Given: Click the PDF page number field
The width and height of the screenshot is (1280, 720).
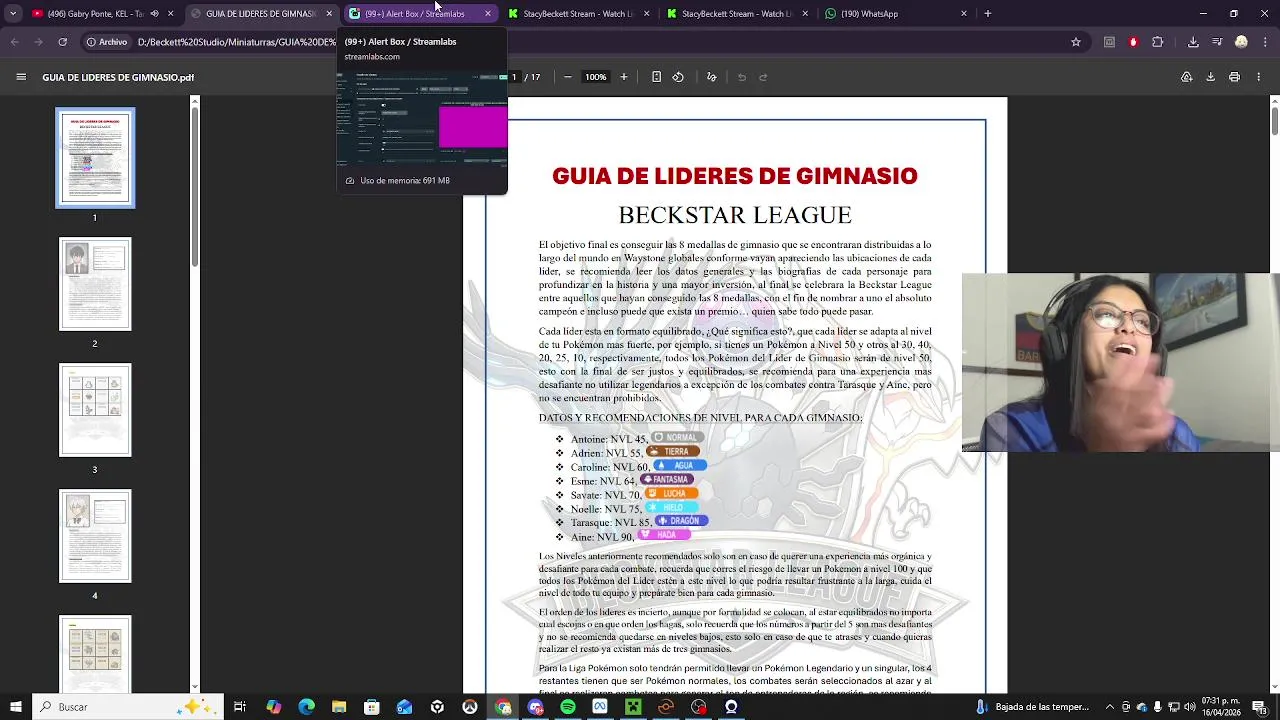Looking at the screenshot, I should [513, 77].
